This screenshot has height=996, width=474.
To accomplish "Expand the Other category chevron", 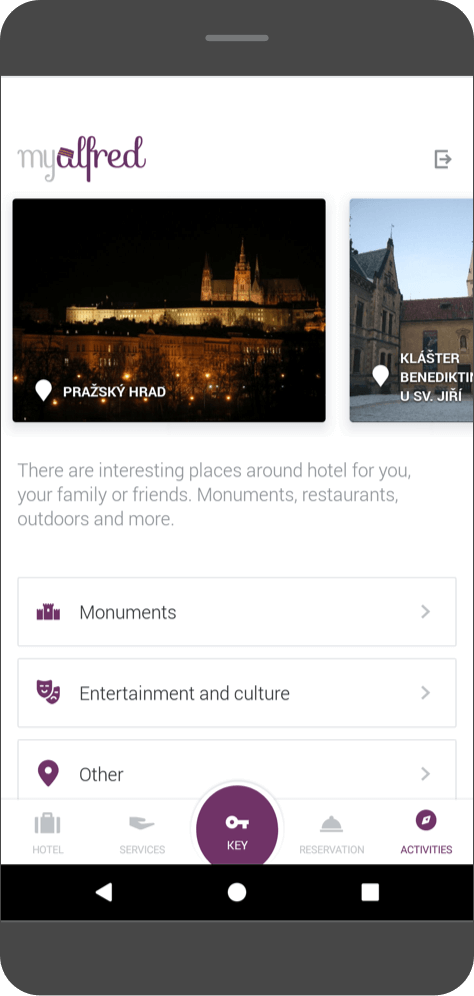I will pyautogui.click(x=426, y=774).
